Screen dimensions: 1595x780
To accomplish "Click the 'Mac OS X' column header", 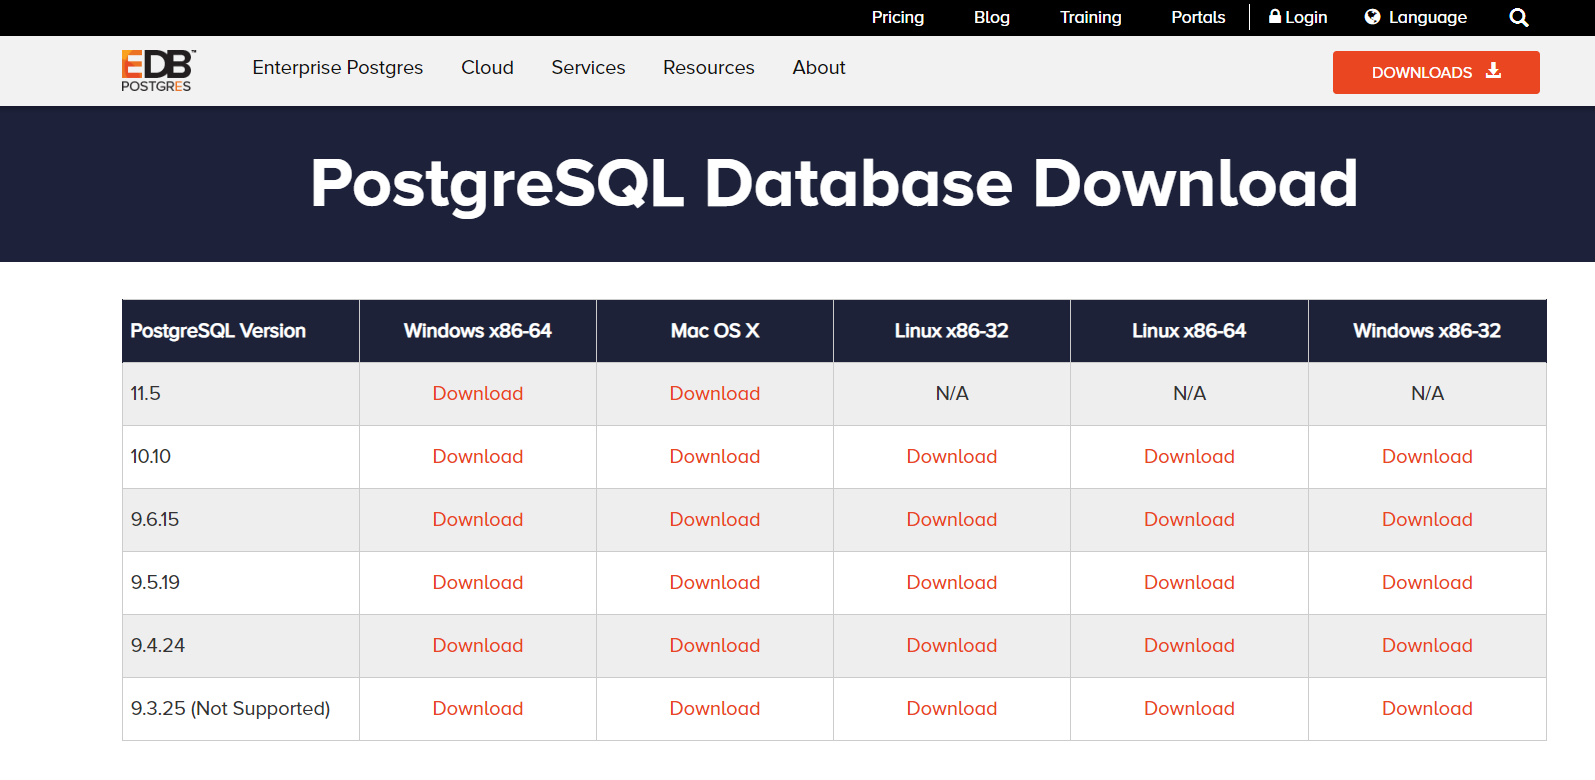I will coord(715,331).
